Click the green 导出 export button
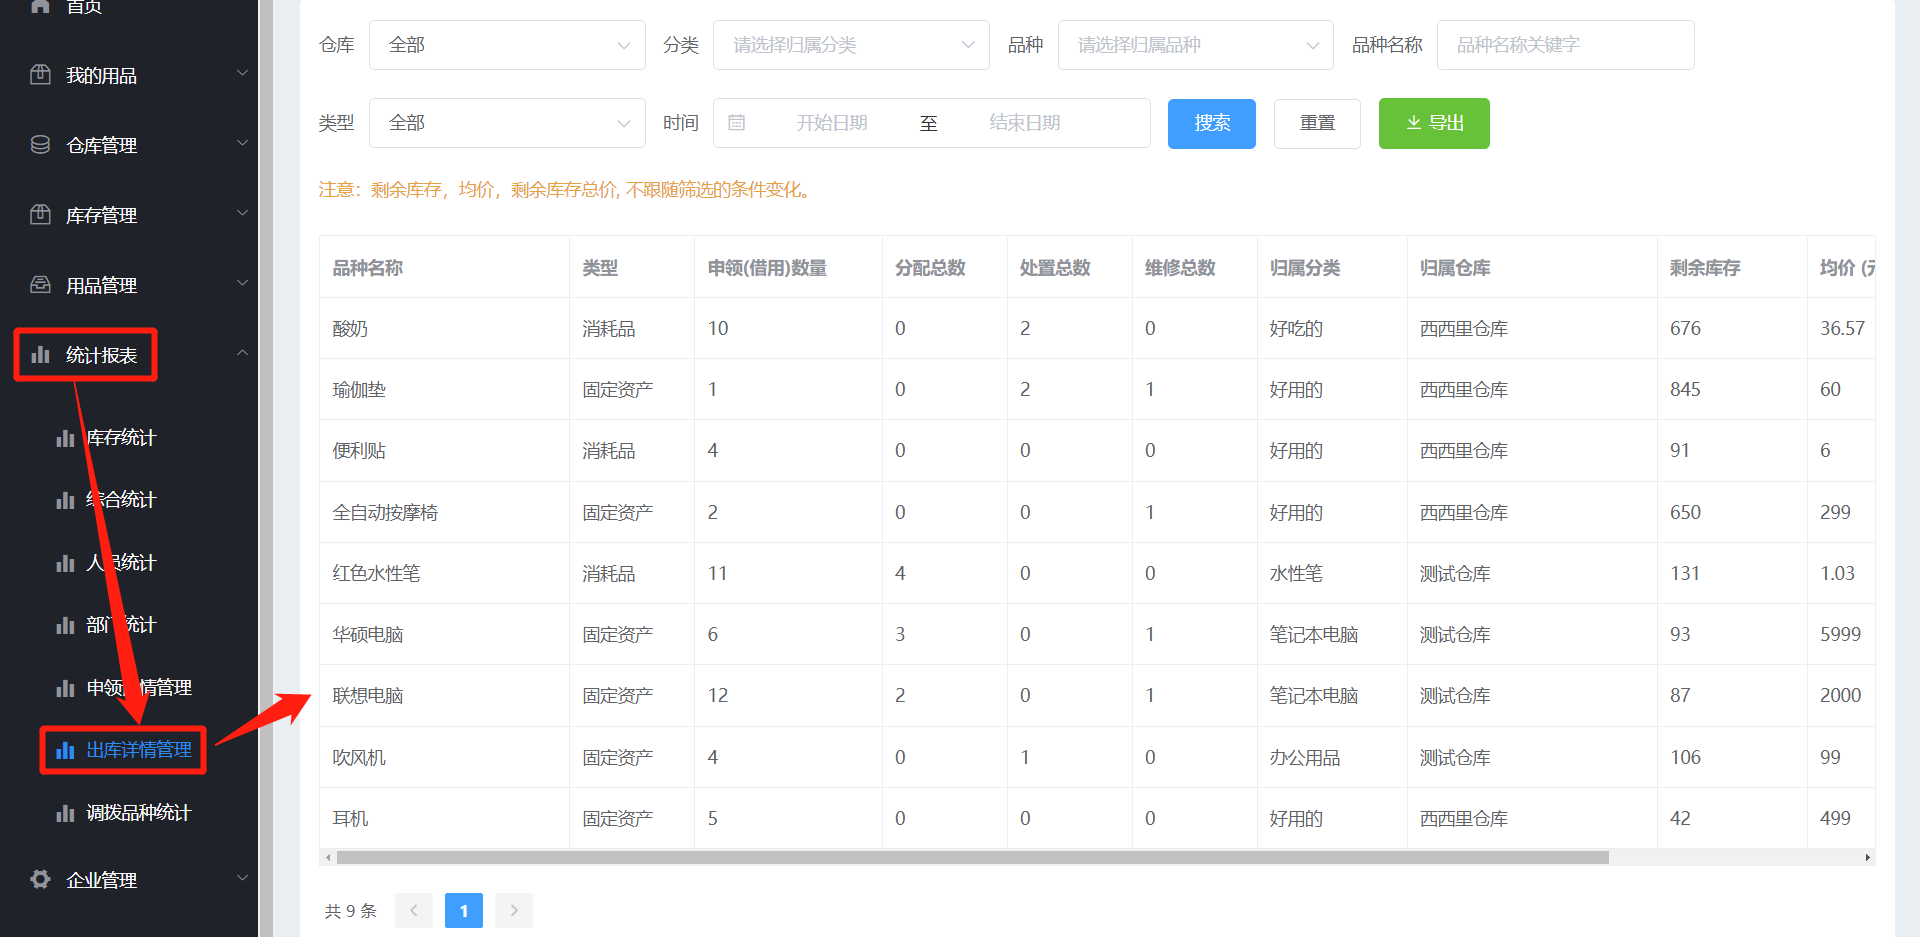Viewport: 1920px width, 937px height. (1434, 123)
